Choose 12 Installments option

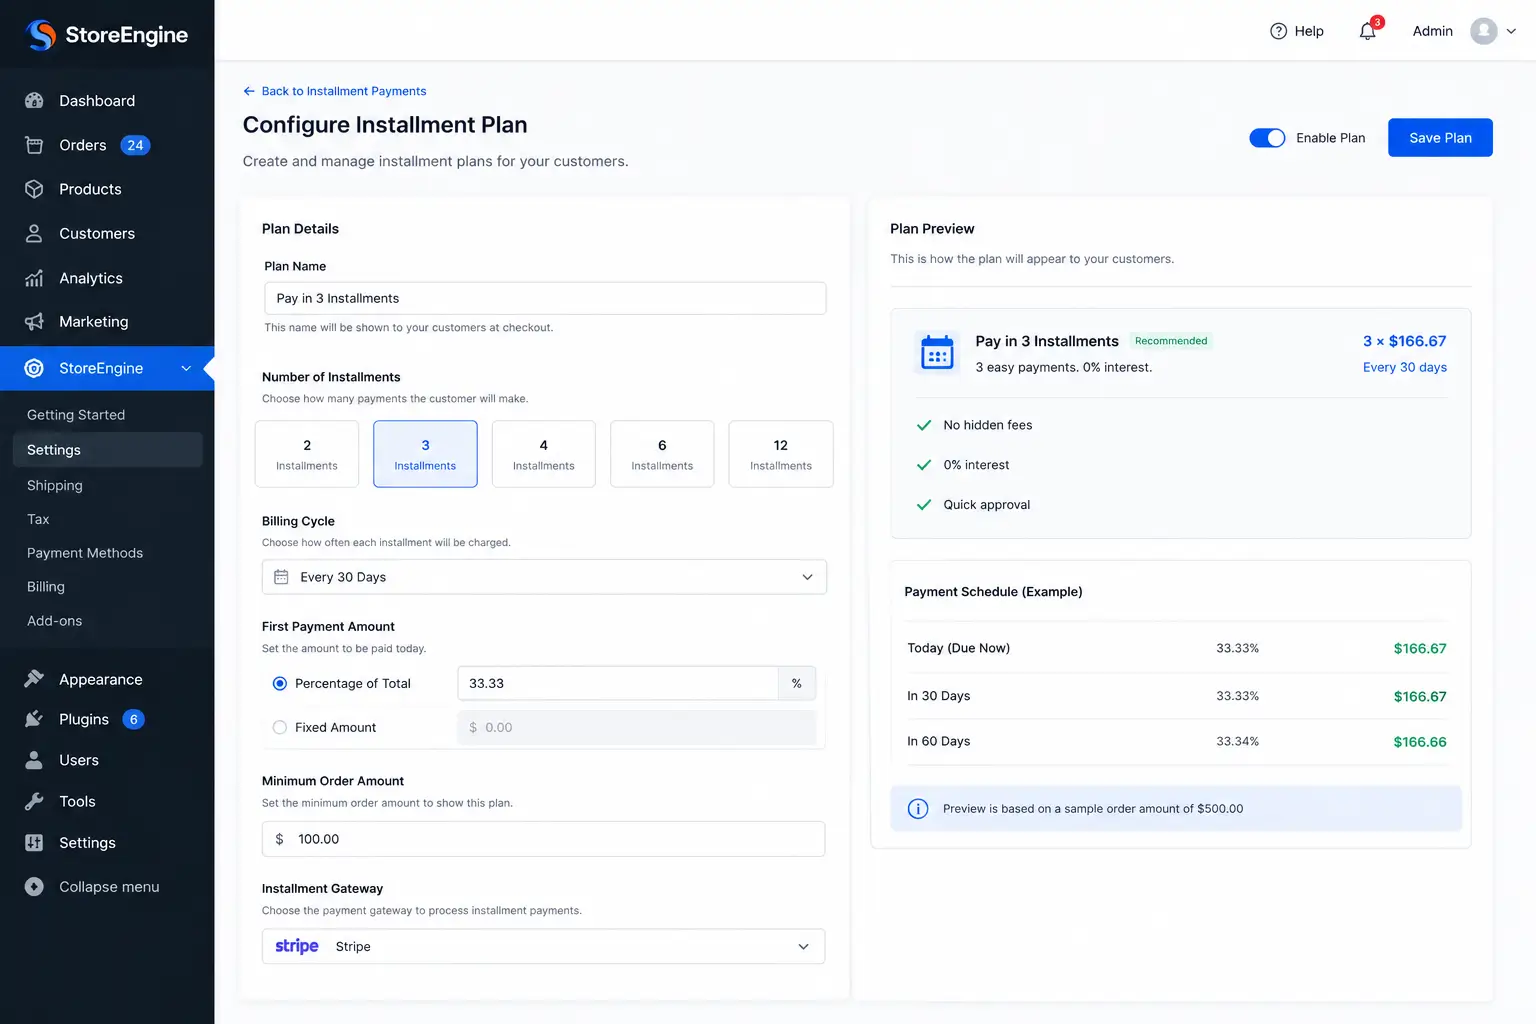click(x=781, y=454)
